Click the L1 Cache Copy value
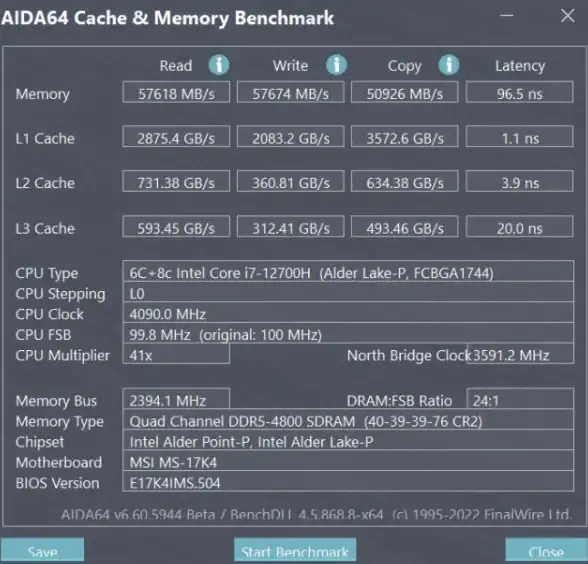This screenshot has height=564, width=588. click(x=405, y=137)
